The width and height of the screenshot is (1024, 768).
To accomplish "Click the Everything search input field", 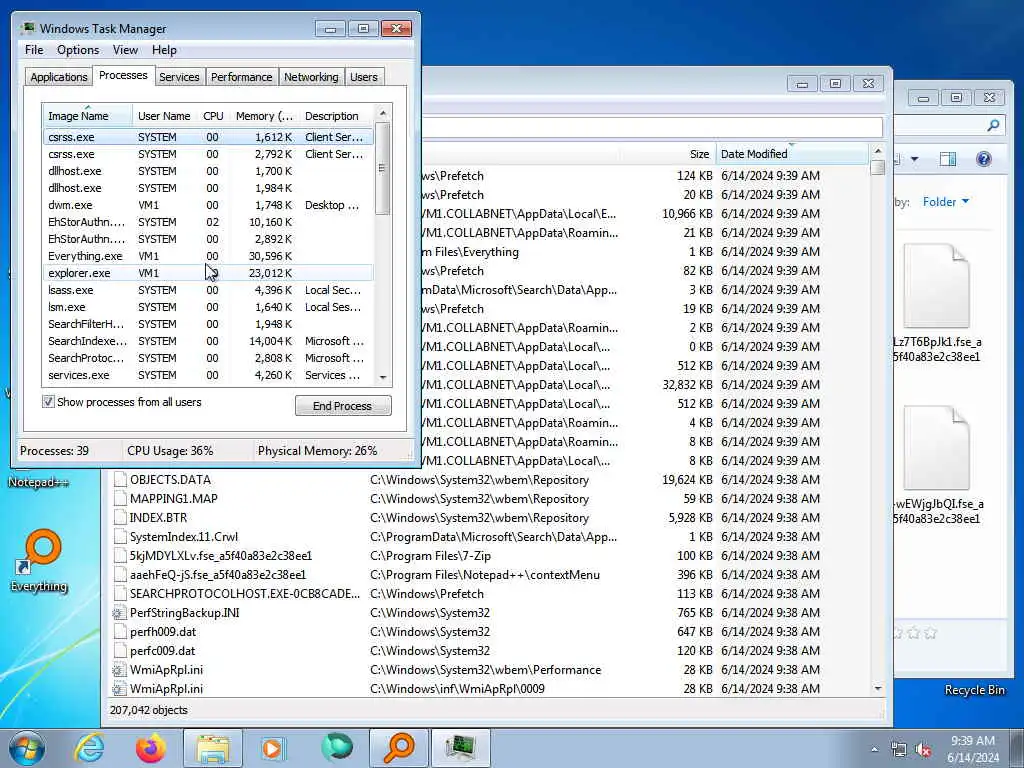I will [652, 127].
